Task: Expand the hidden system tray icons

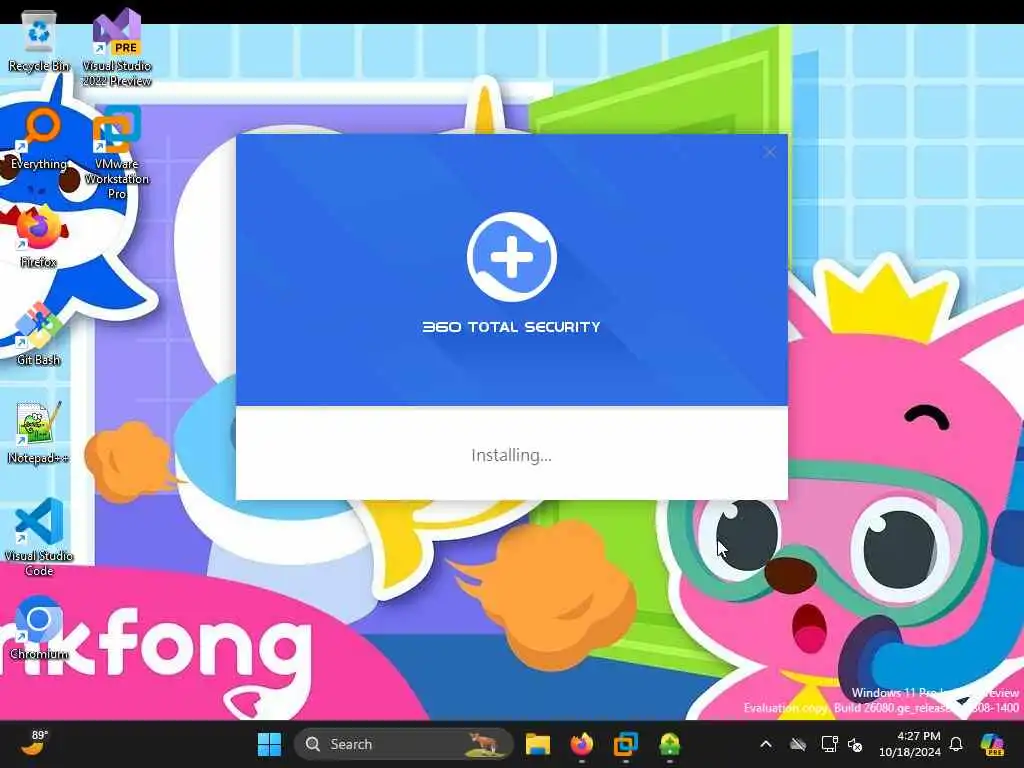Action: [766, 744]
